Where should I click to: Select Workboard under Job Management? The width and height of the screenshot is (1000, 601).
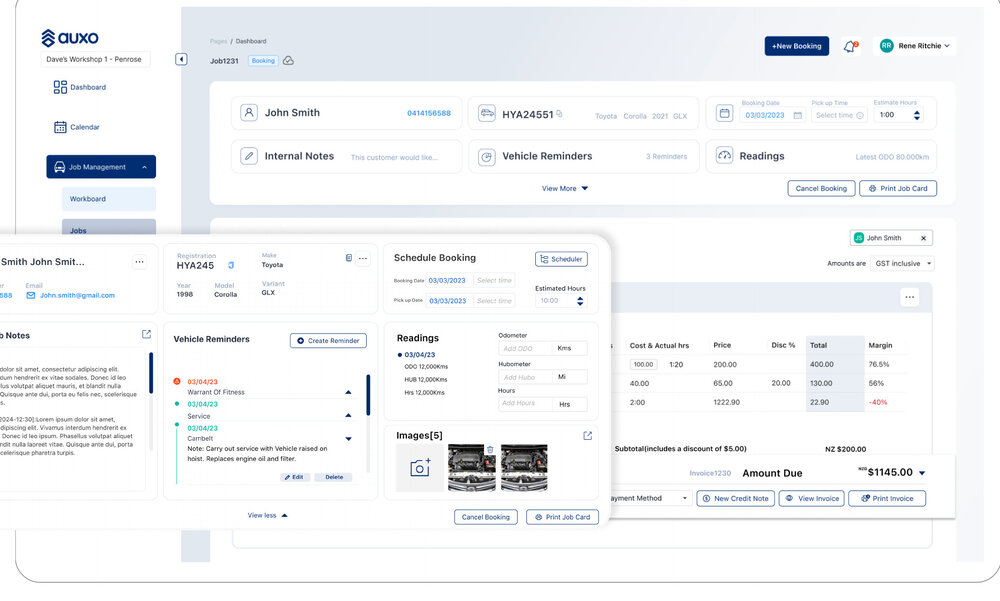[108, 199]
